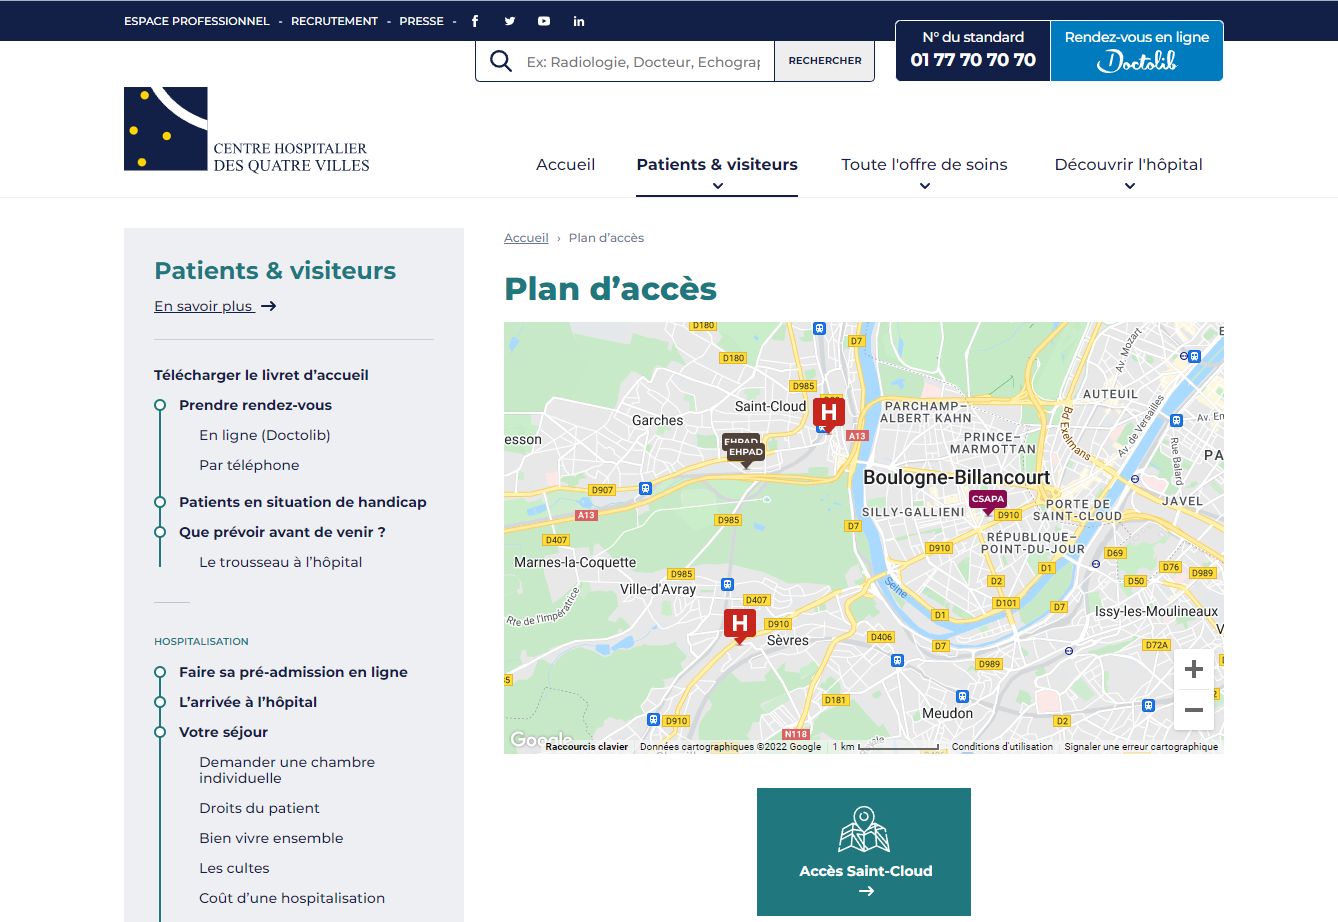Open the LinkedIn social icon
1338x922 pixels.
pos(579,21)
